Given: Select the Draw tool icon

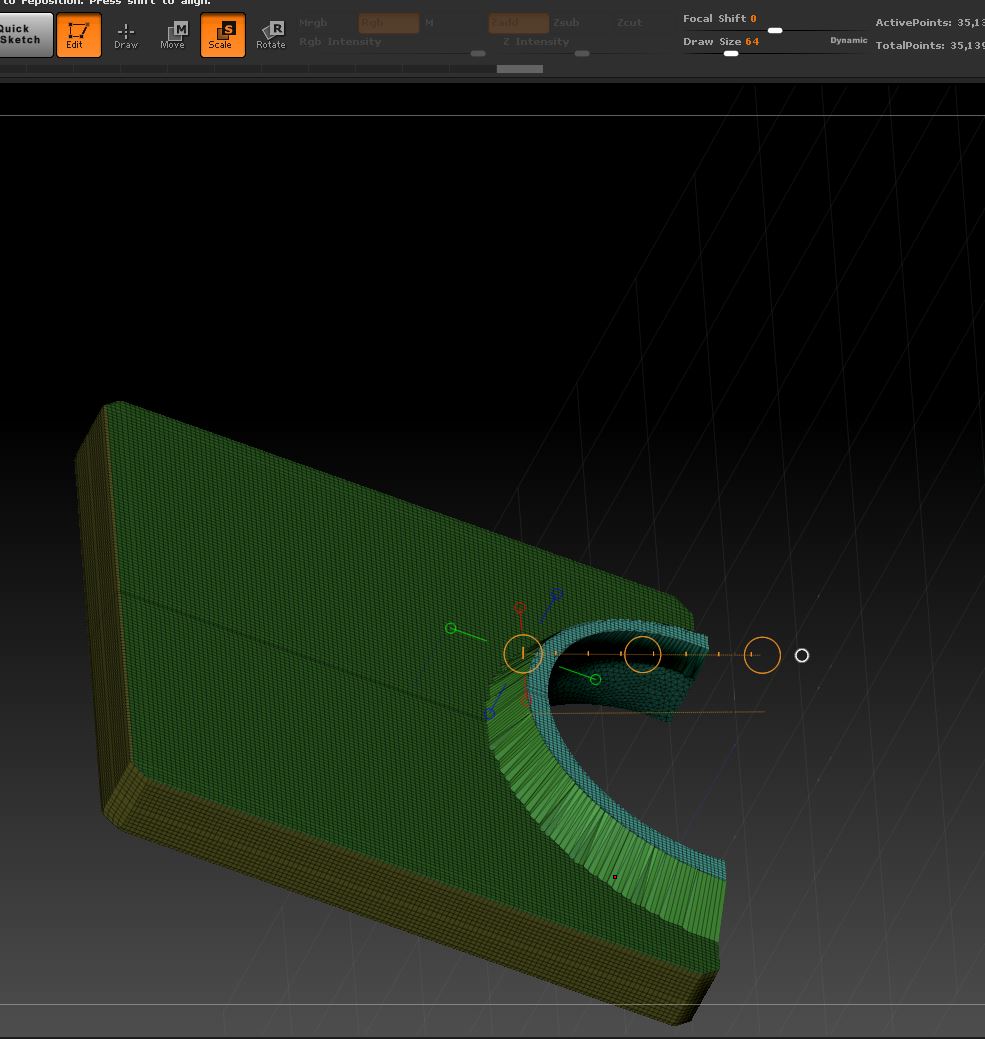Looking at the screenshot, I should click(126, 36).
